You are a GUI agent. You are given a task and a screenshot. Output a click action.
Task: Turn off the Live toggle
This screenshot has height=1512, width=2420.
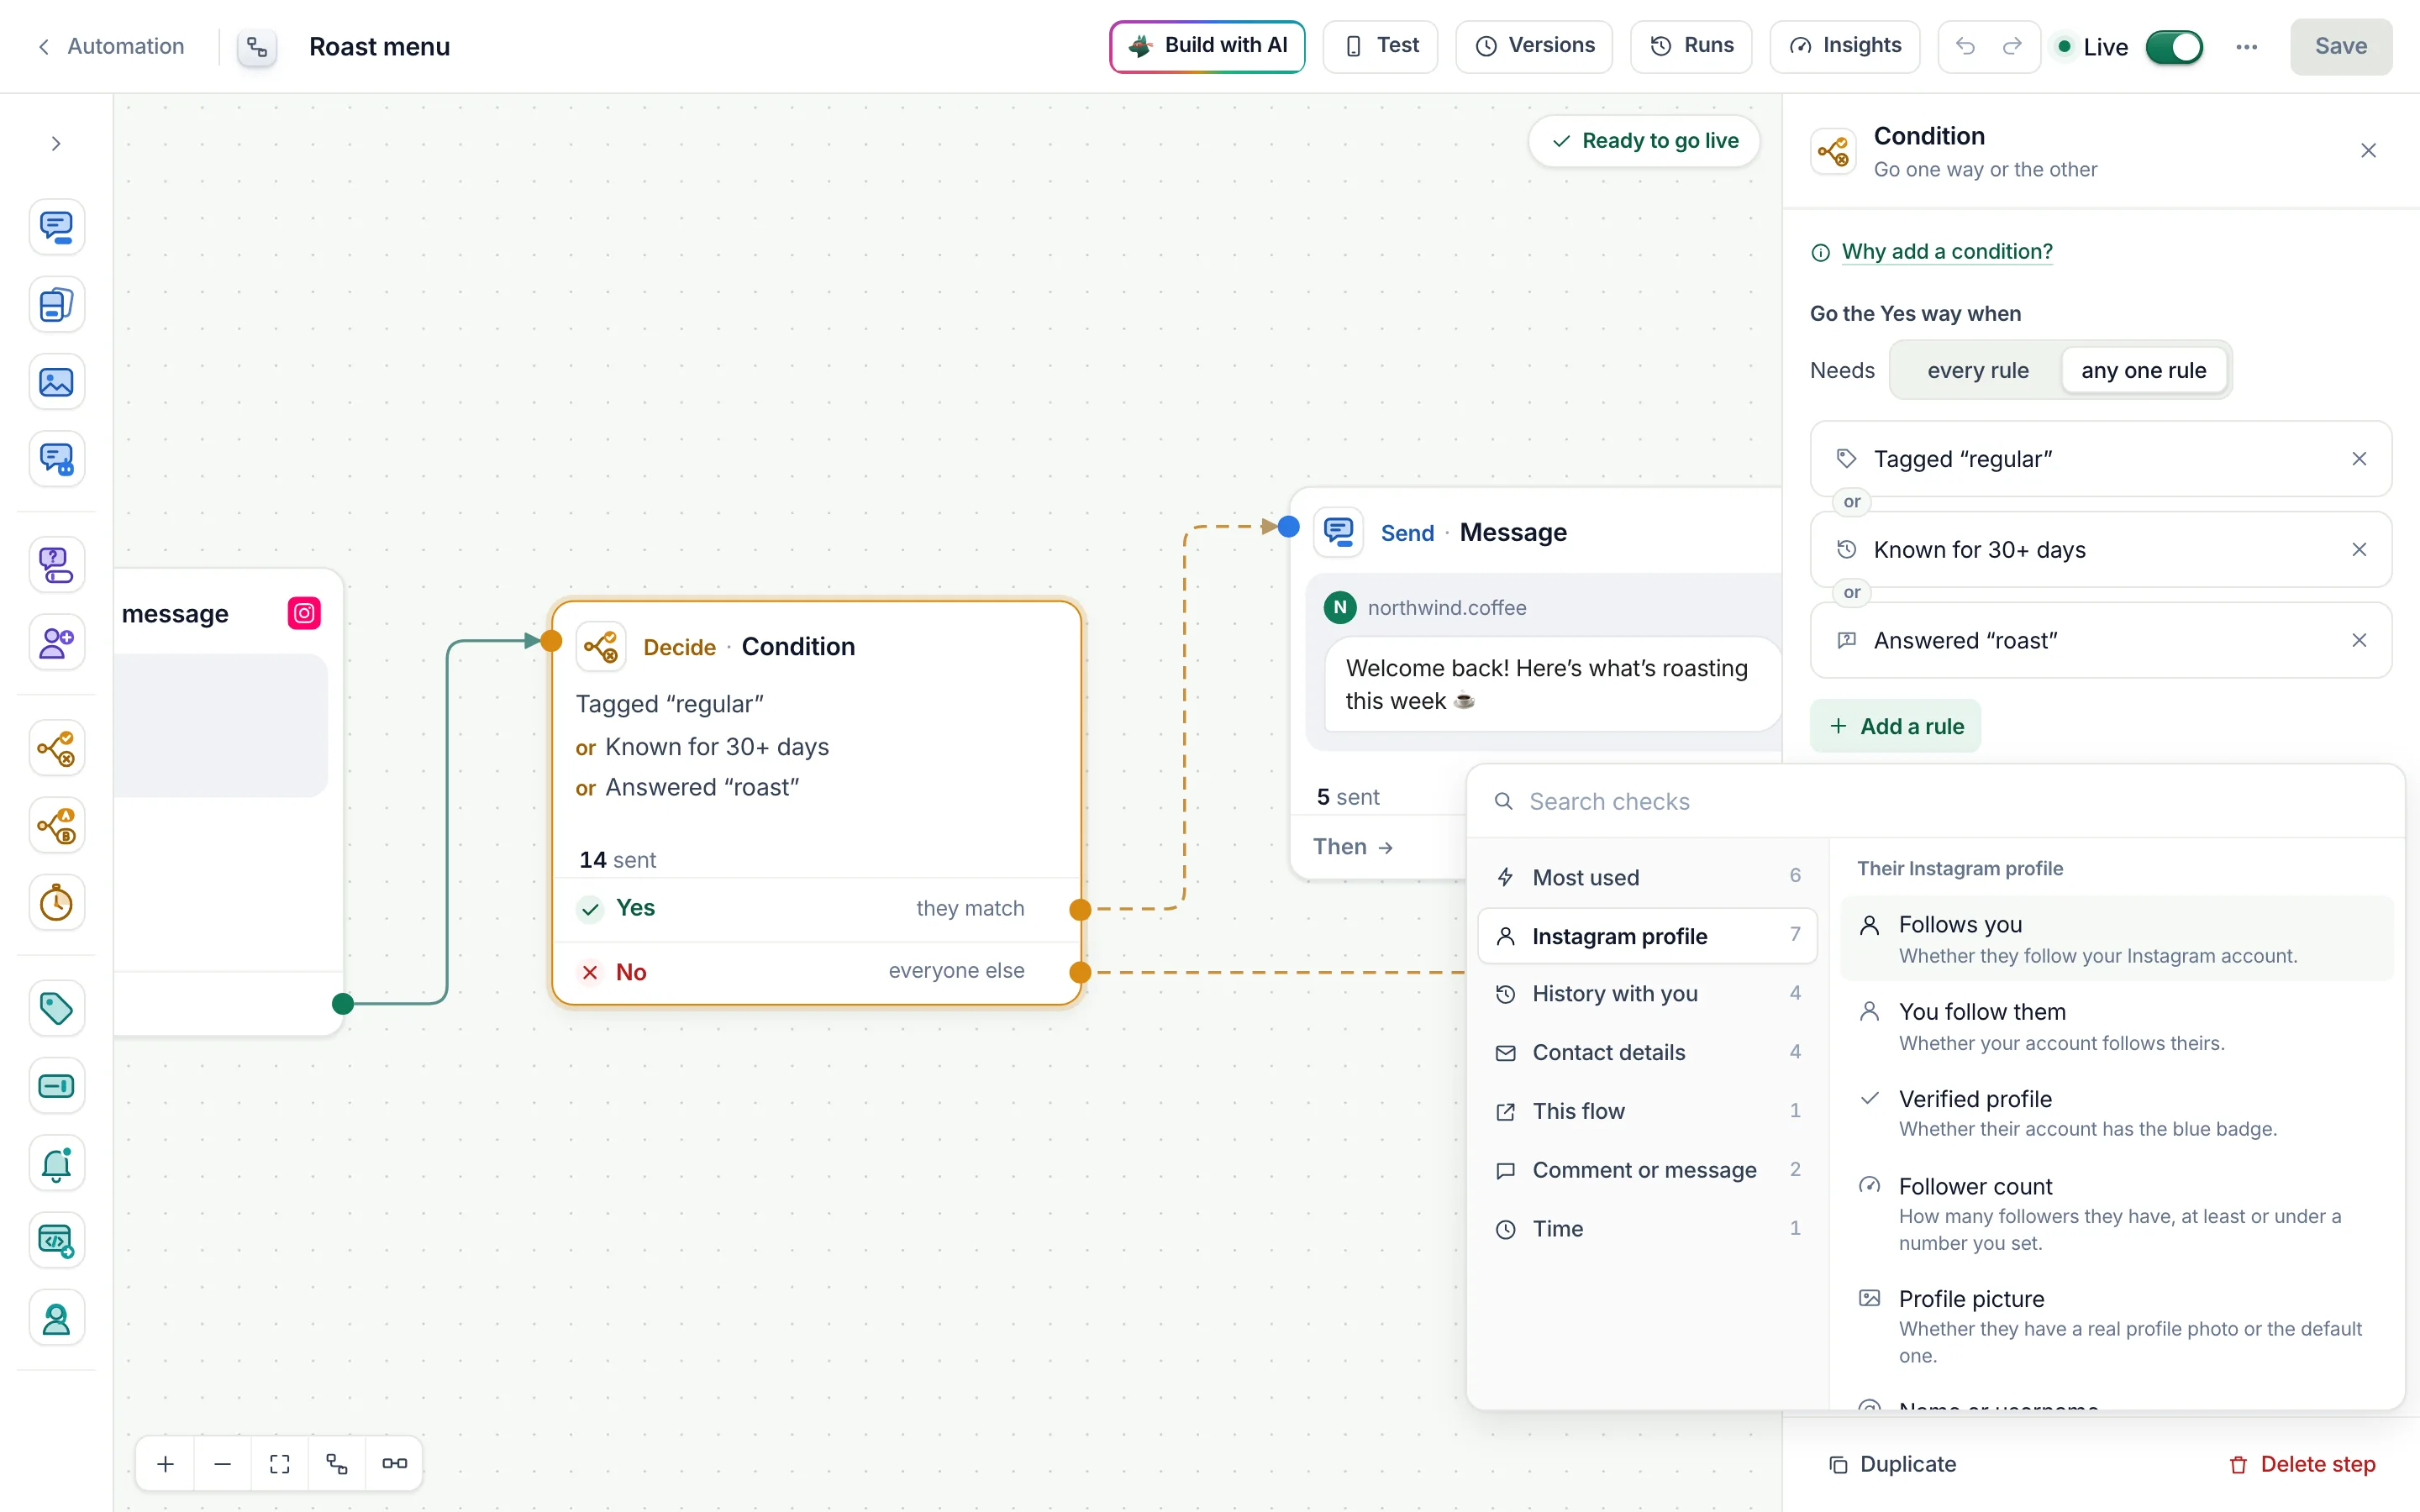pyautogui.click(x=2174, y=47)
